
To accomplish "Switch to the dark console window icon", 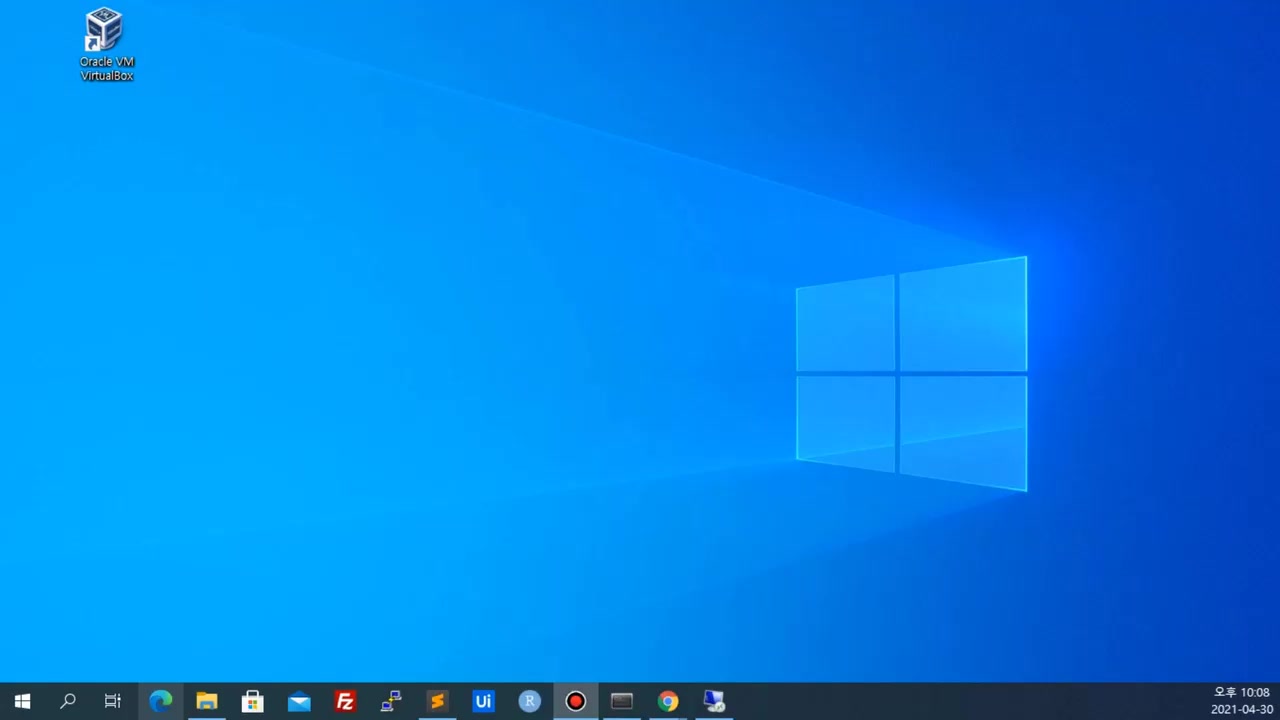I will coord(621,701).
